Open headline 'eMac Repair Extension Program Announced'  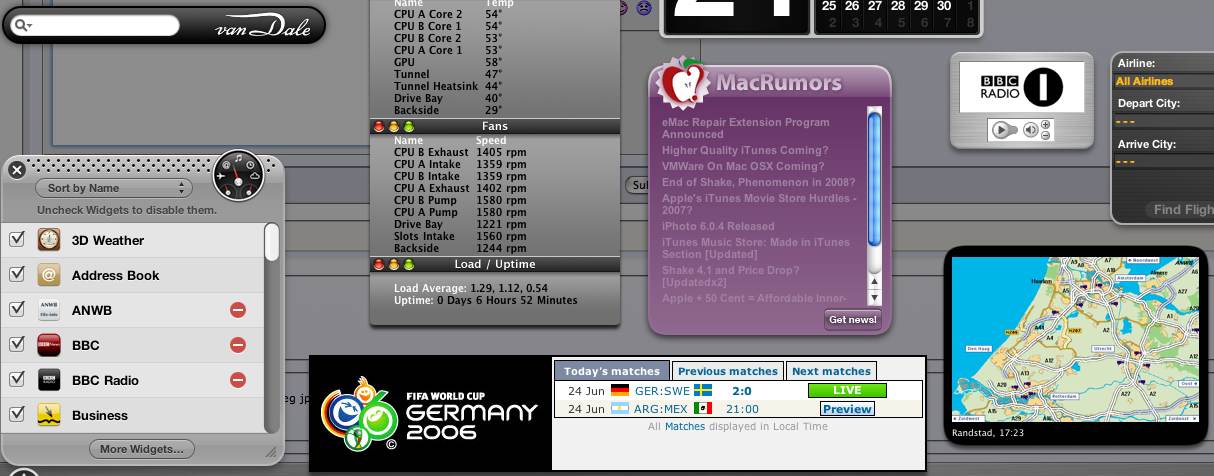[x=746, y=128]
